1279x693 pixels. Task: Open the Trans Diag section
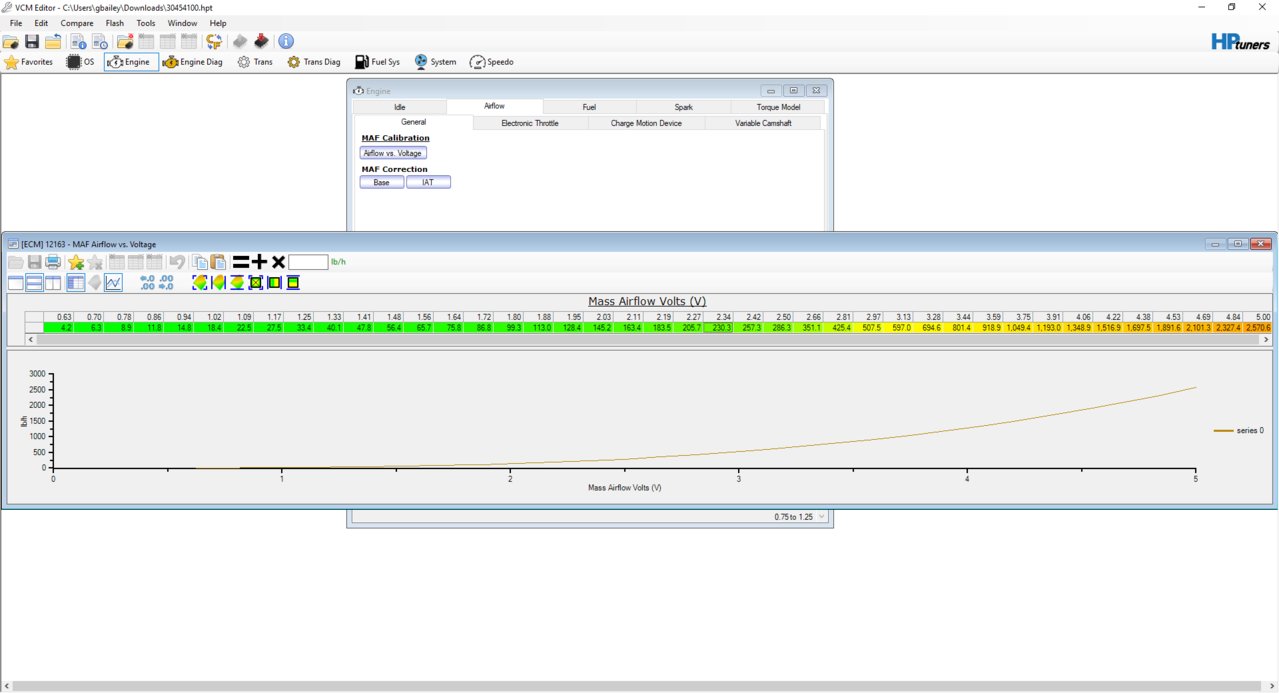314,62
